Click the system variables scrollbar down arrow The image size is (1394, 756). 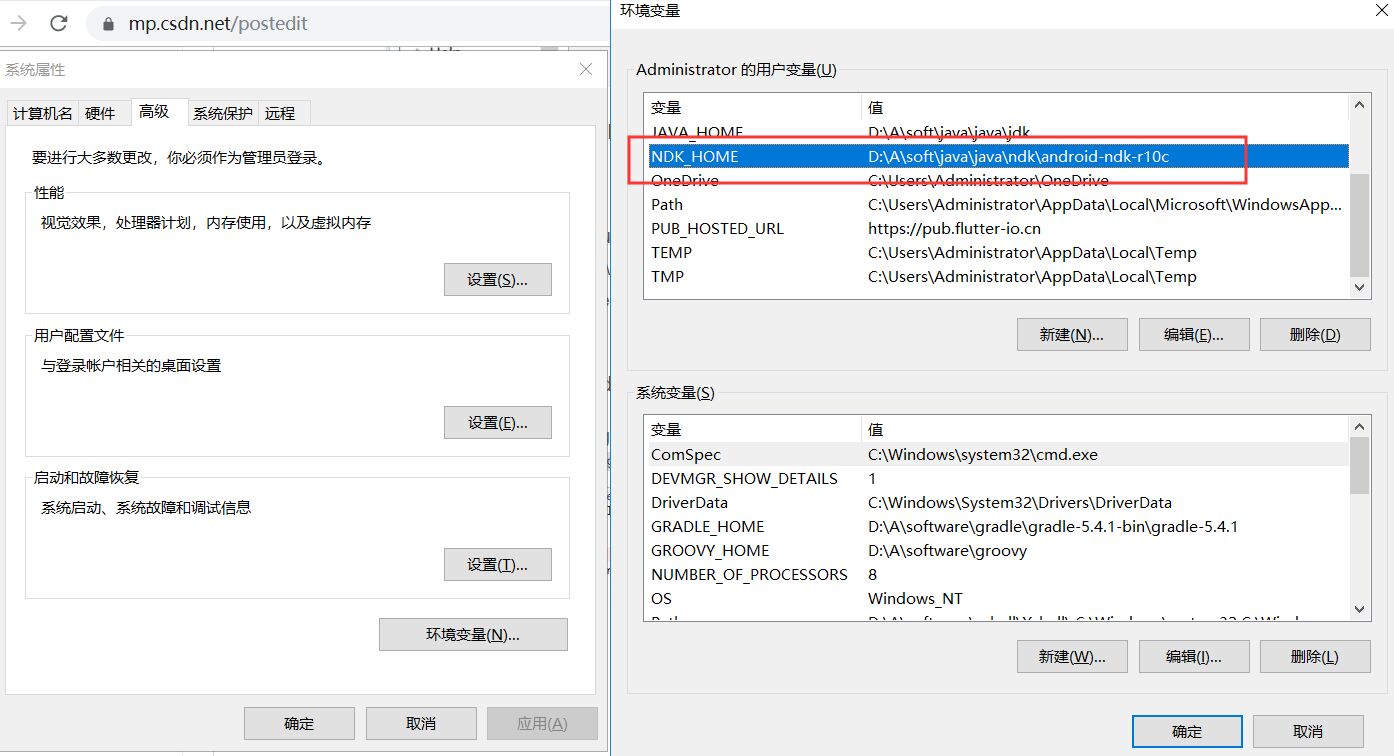click(1359, 609)
